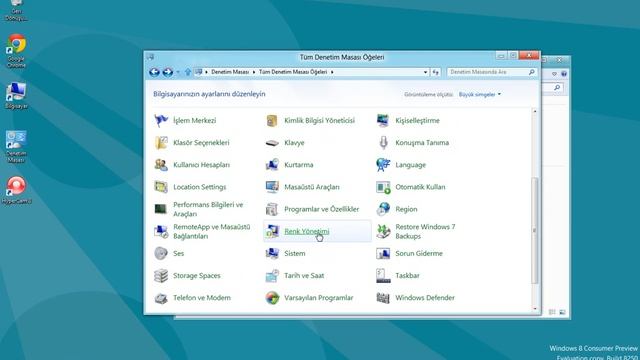Viewport: 640px width, 360px height.
Task: Expand the address bar history dropdown
Action: (425, 72)
